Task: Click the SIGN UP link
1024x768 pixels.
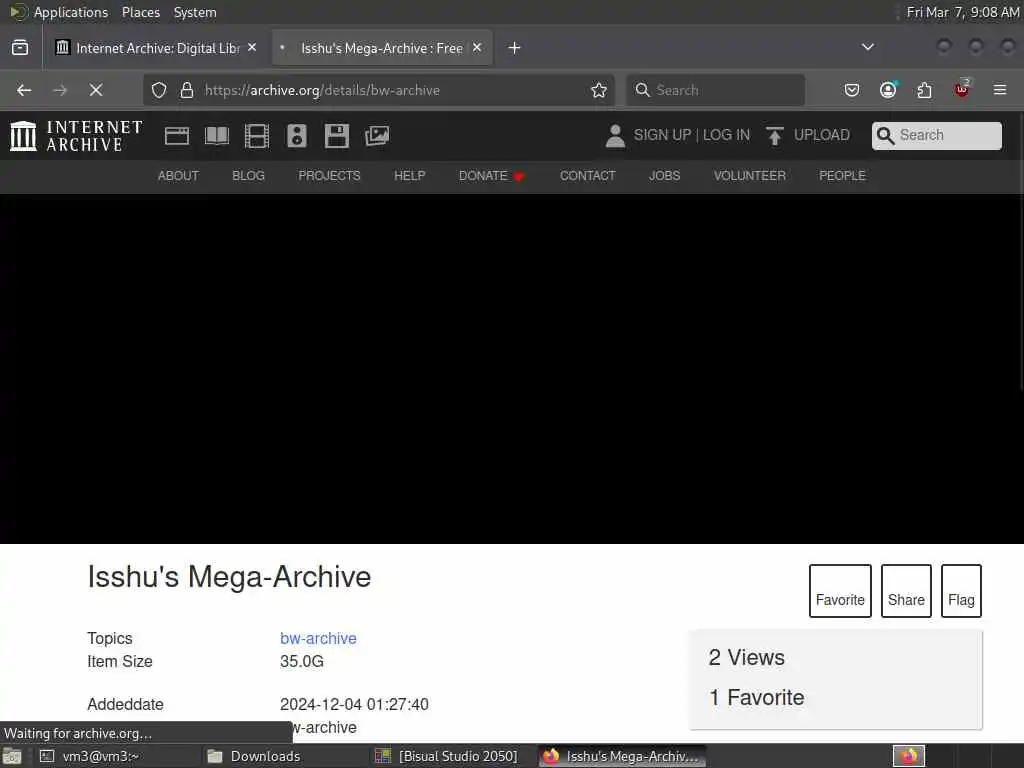Action: pos(662,135)
